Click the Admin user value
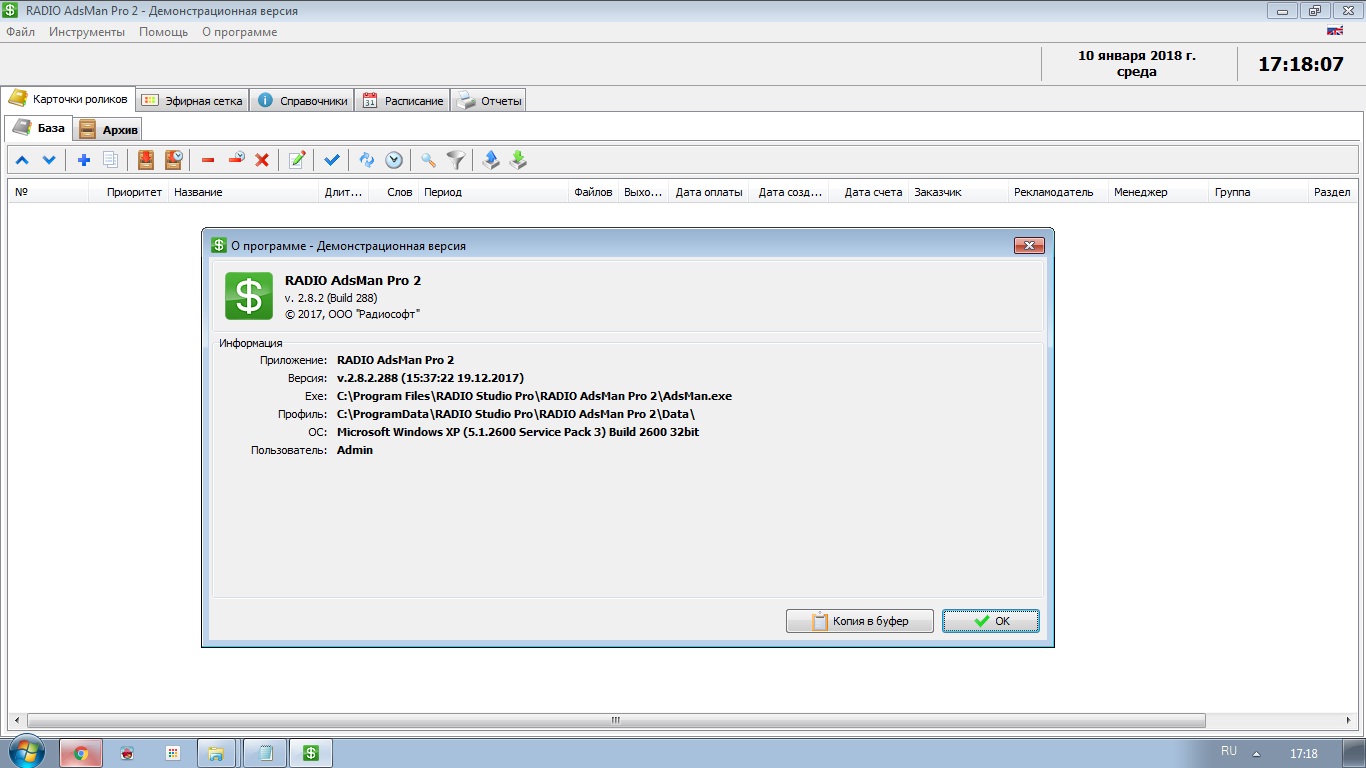The image size is (1366, 768). (x=355, y=450)
